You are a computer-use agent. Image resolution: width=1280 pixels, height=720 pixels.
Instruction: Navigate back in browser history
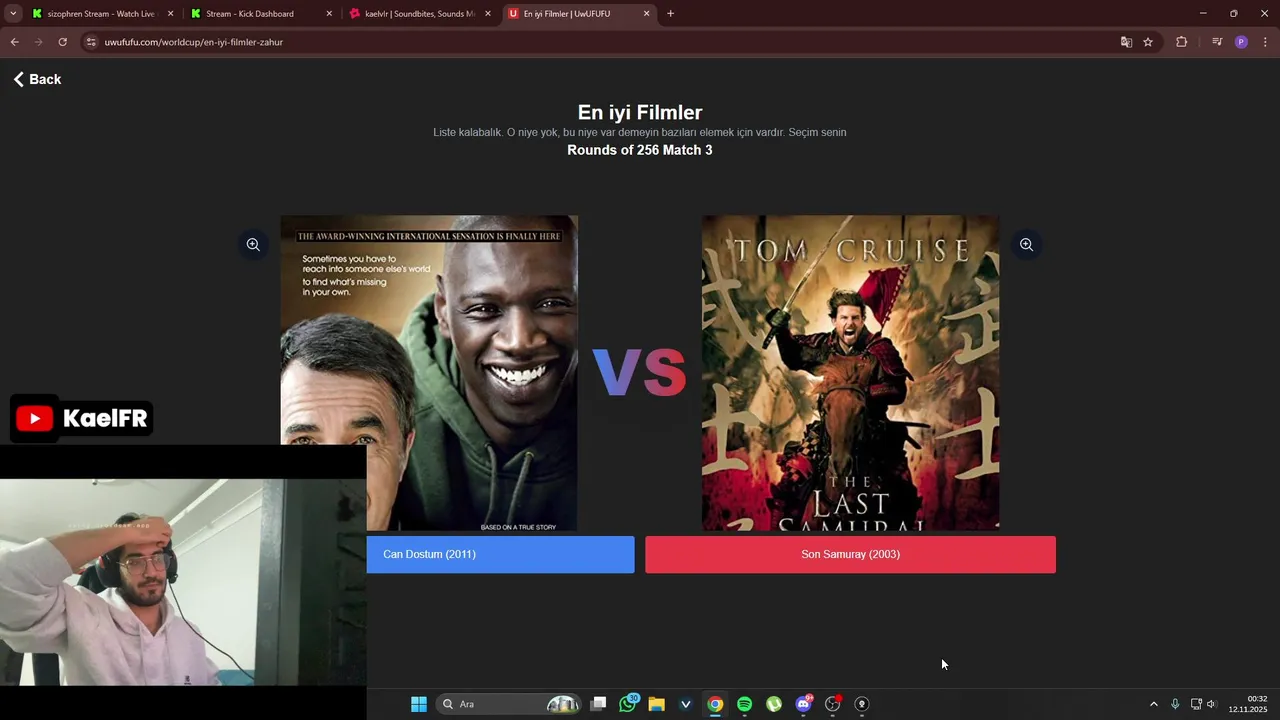click(14, 42)
